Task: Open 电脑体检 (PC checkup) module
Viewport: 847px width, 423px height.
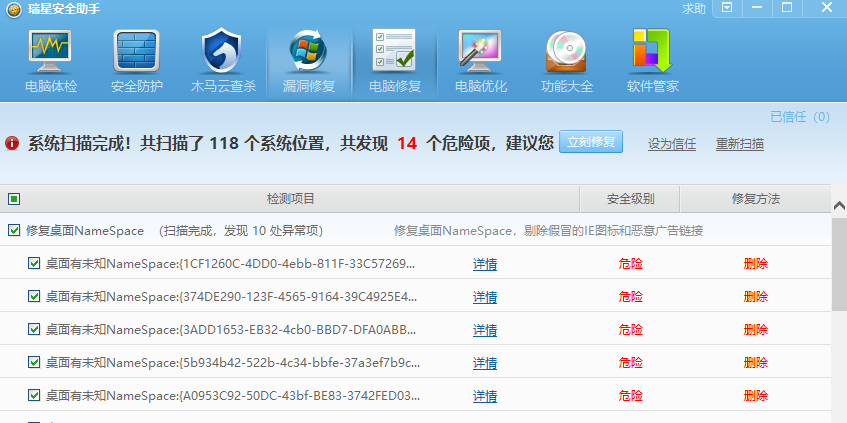Action: tap(50, 61)
